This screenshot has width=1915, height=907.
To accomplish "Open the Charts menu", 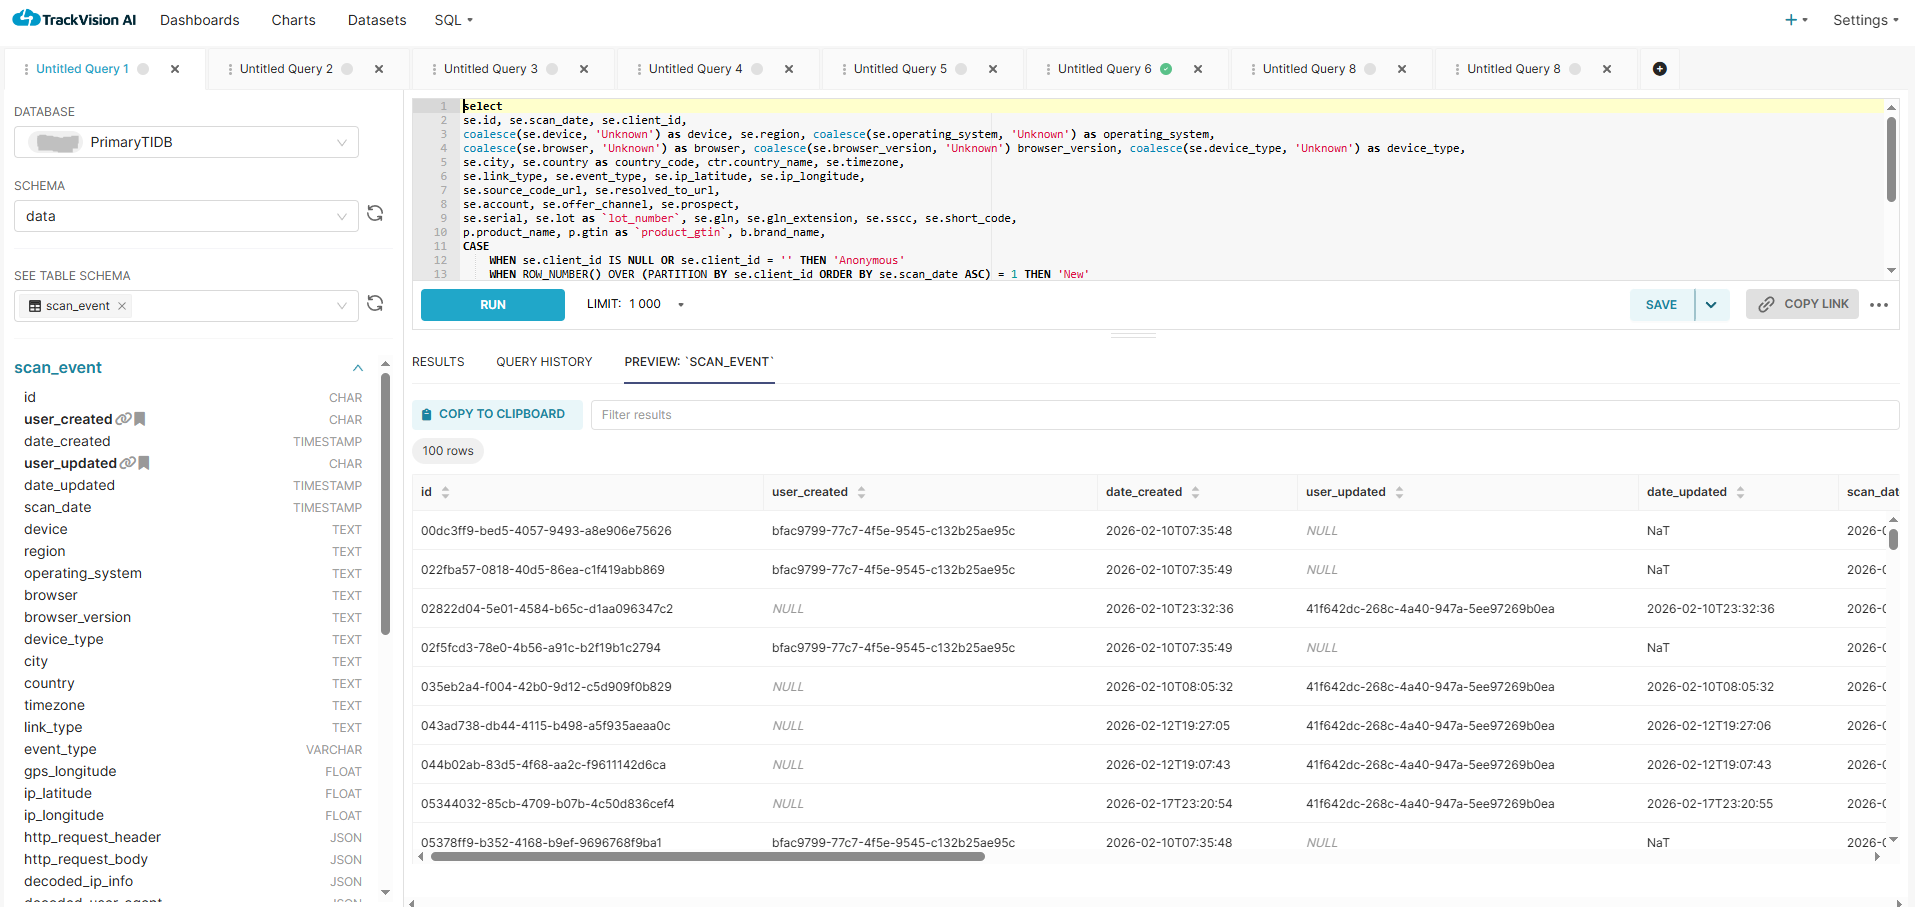I will pos(293,20).
